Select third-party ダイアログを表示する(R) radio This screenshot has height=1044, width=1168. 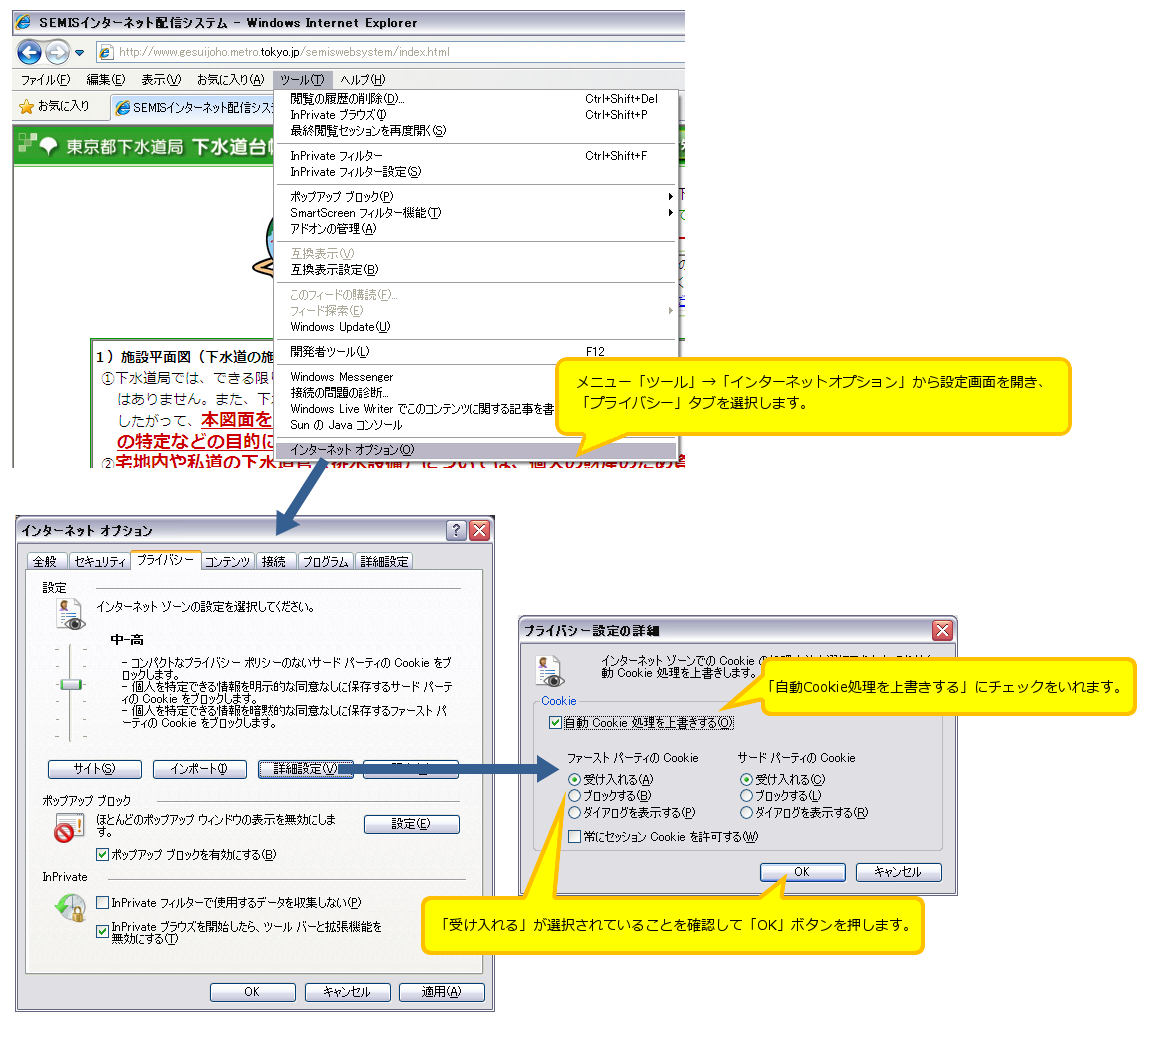[x=746, y=813]
